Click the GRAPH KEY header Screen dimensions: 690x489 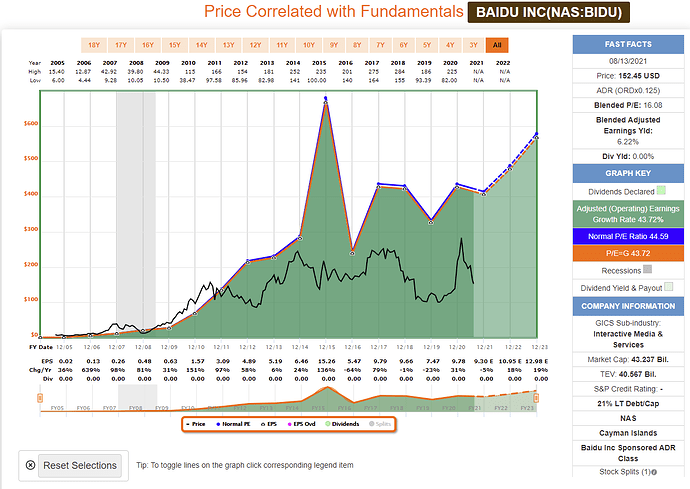628,173
